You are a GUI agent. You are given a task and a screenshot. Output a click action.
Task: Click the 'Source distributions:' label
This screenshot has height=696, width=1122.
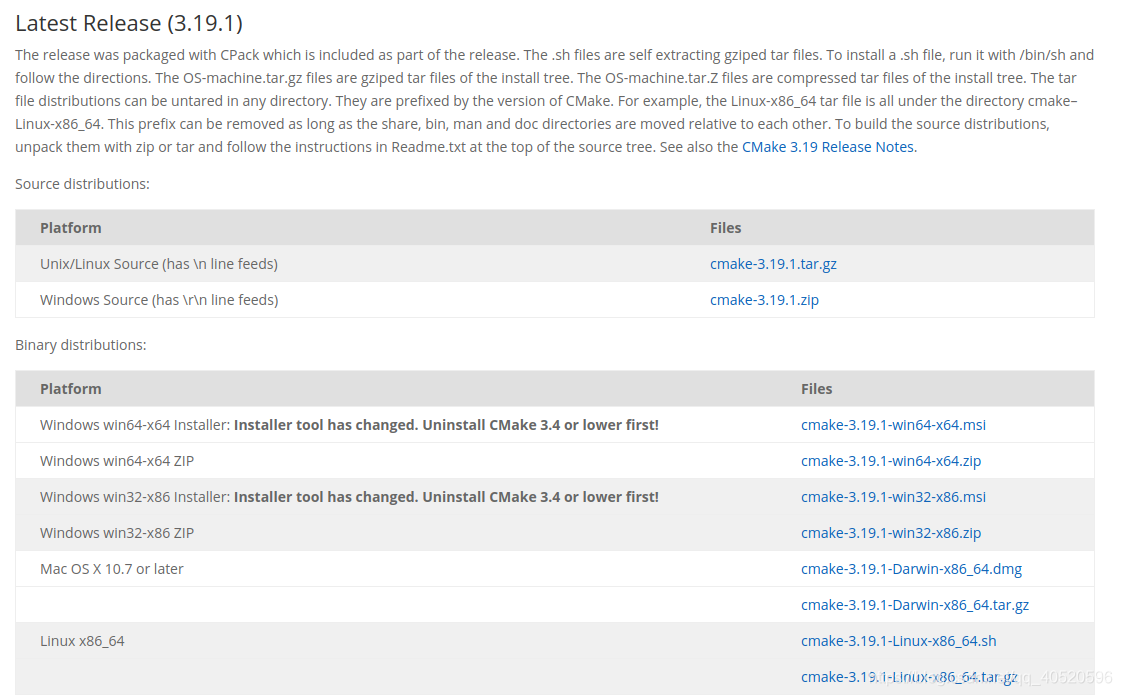tap(82, 184)
